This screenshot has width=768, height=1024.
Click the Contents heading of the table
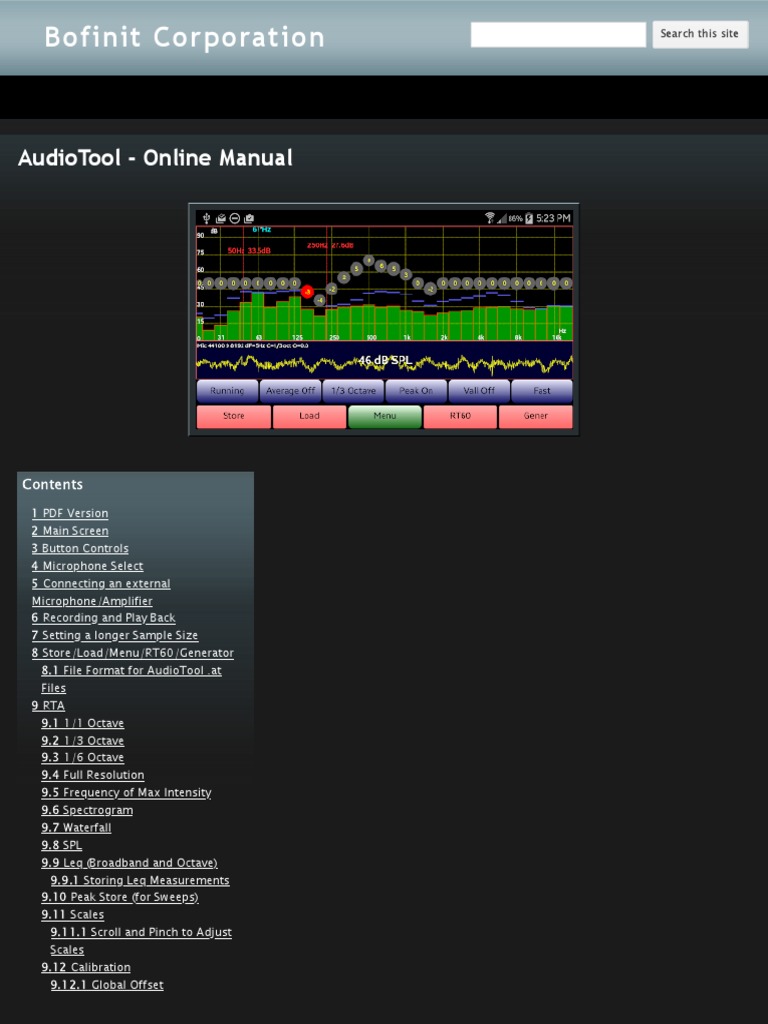[x=52, y=485]
